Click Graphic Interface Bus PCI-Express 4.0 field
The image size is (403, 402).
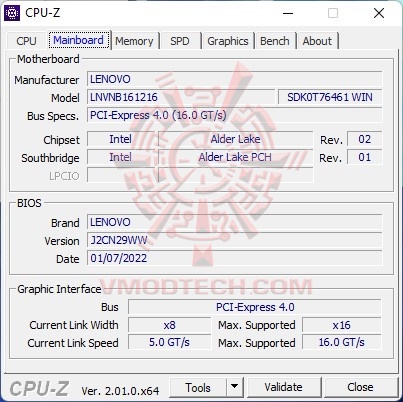click(255, 307)
